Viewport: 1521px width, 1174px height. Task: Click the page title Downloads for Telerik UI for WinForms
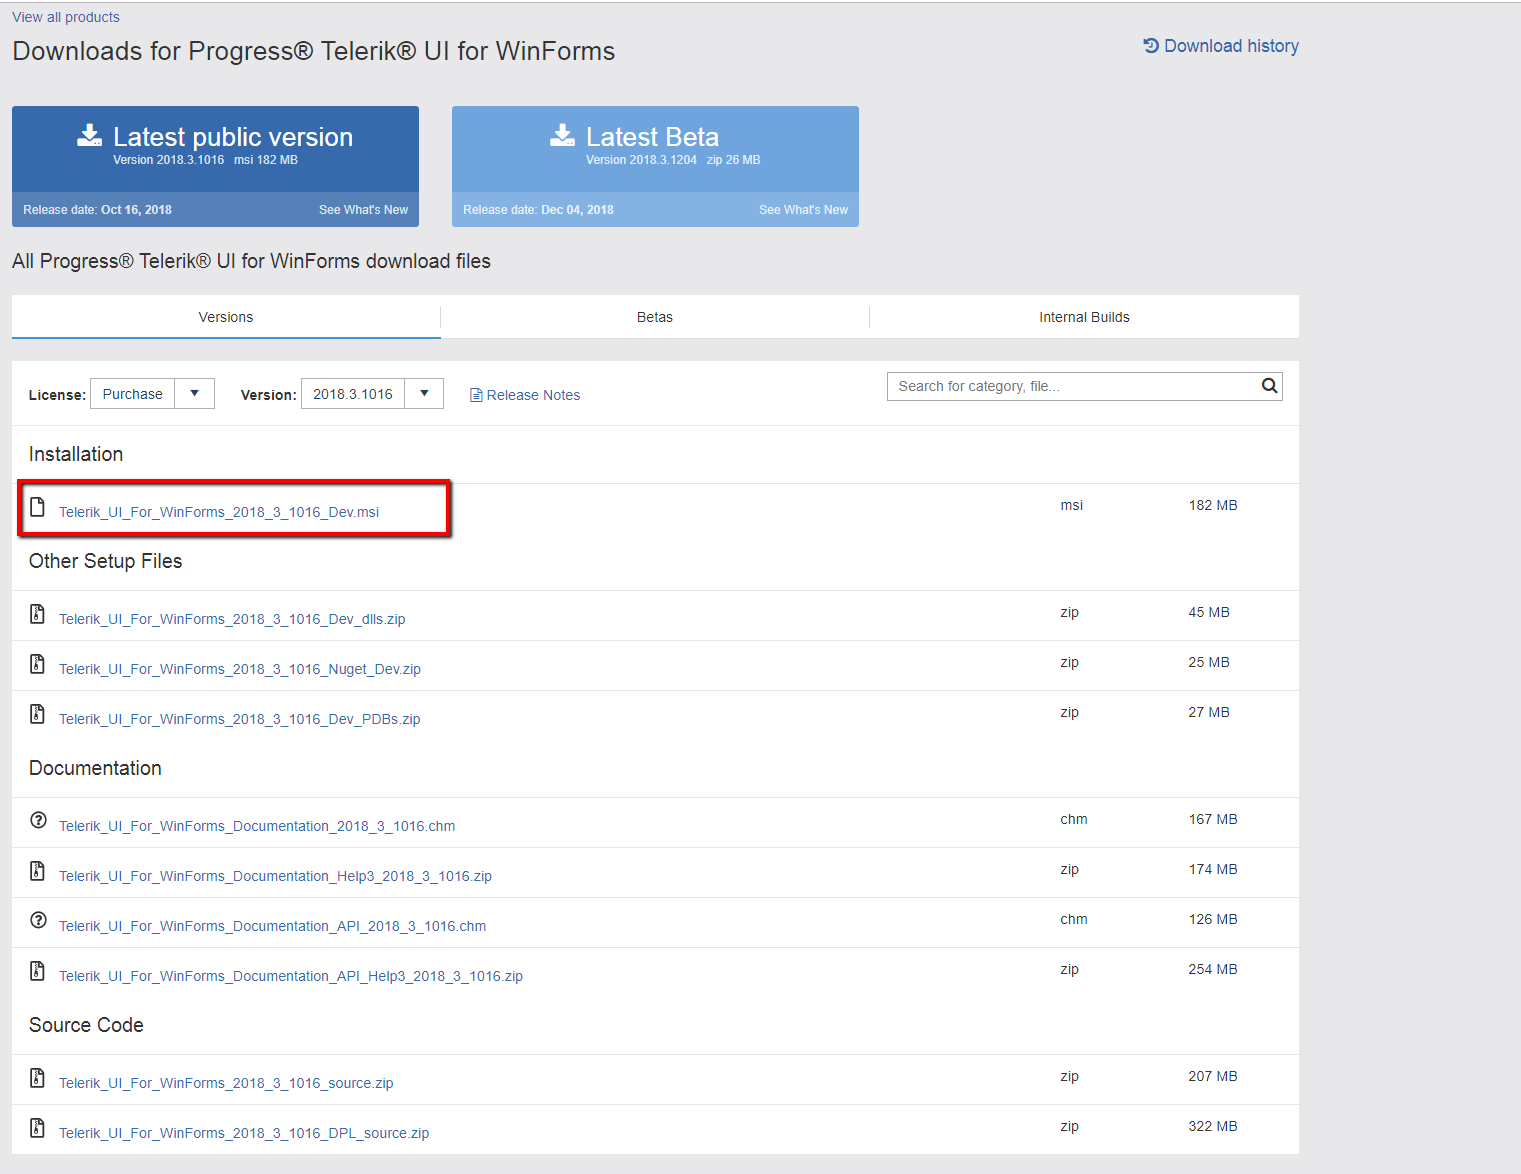tap(314, 51)
